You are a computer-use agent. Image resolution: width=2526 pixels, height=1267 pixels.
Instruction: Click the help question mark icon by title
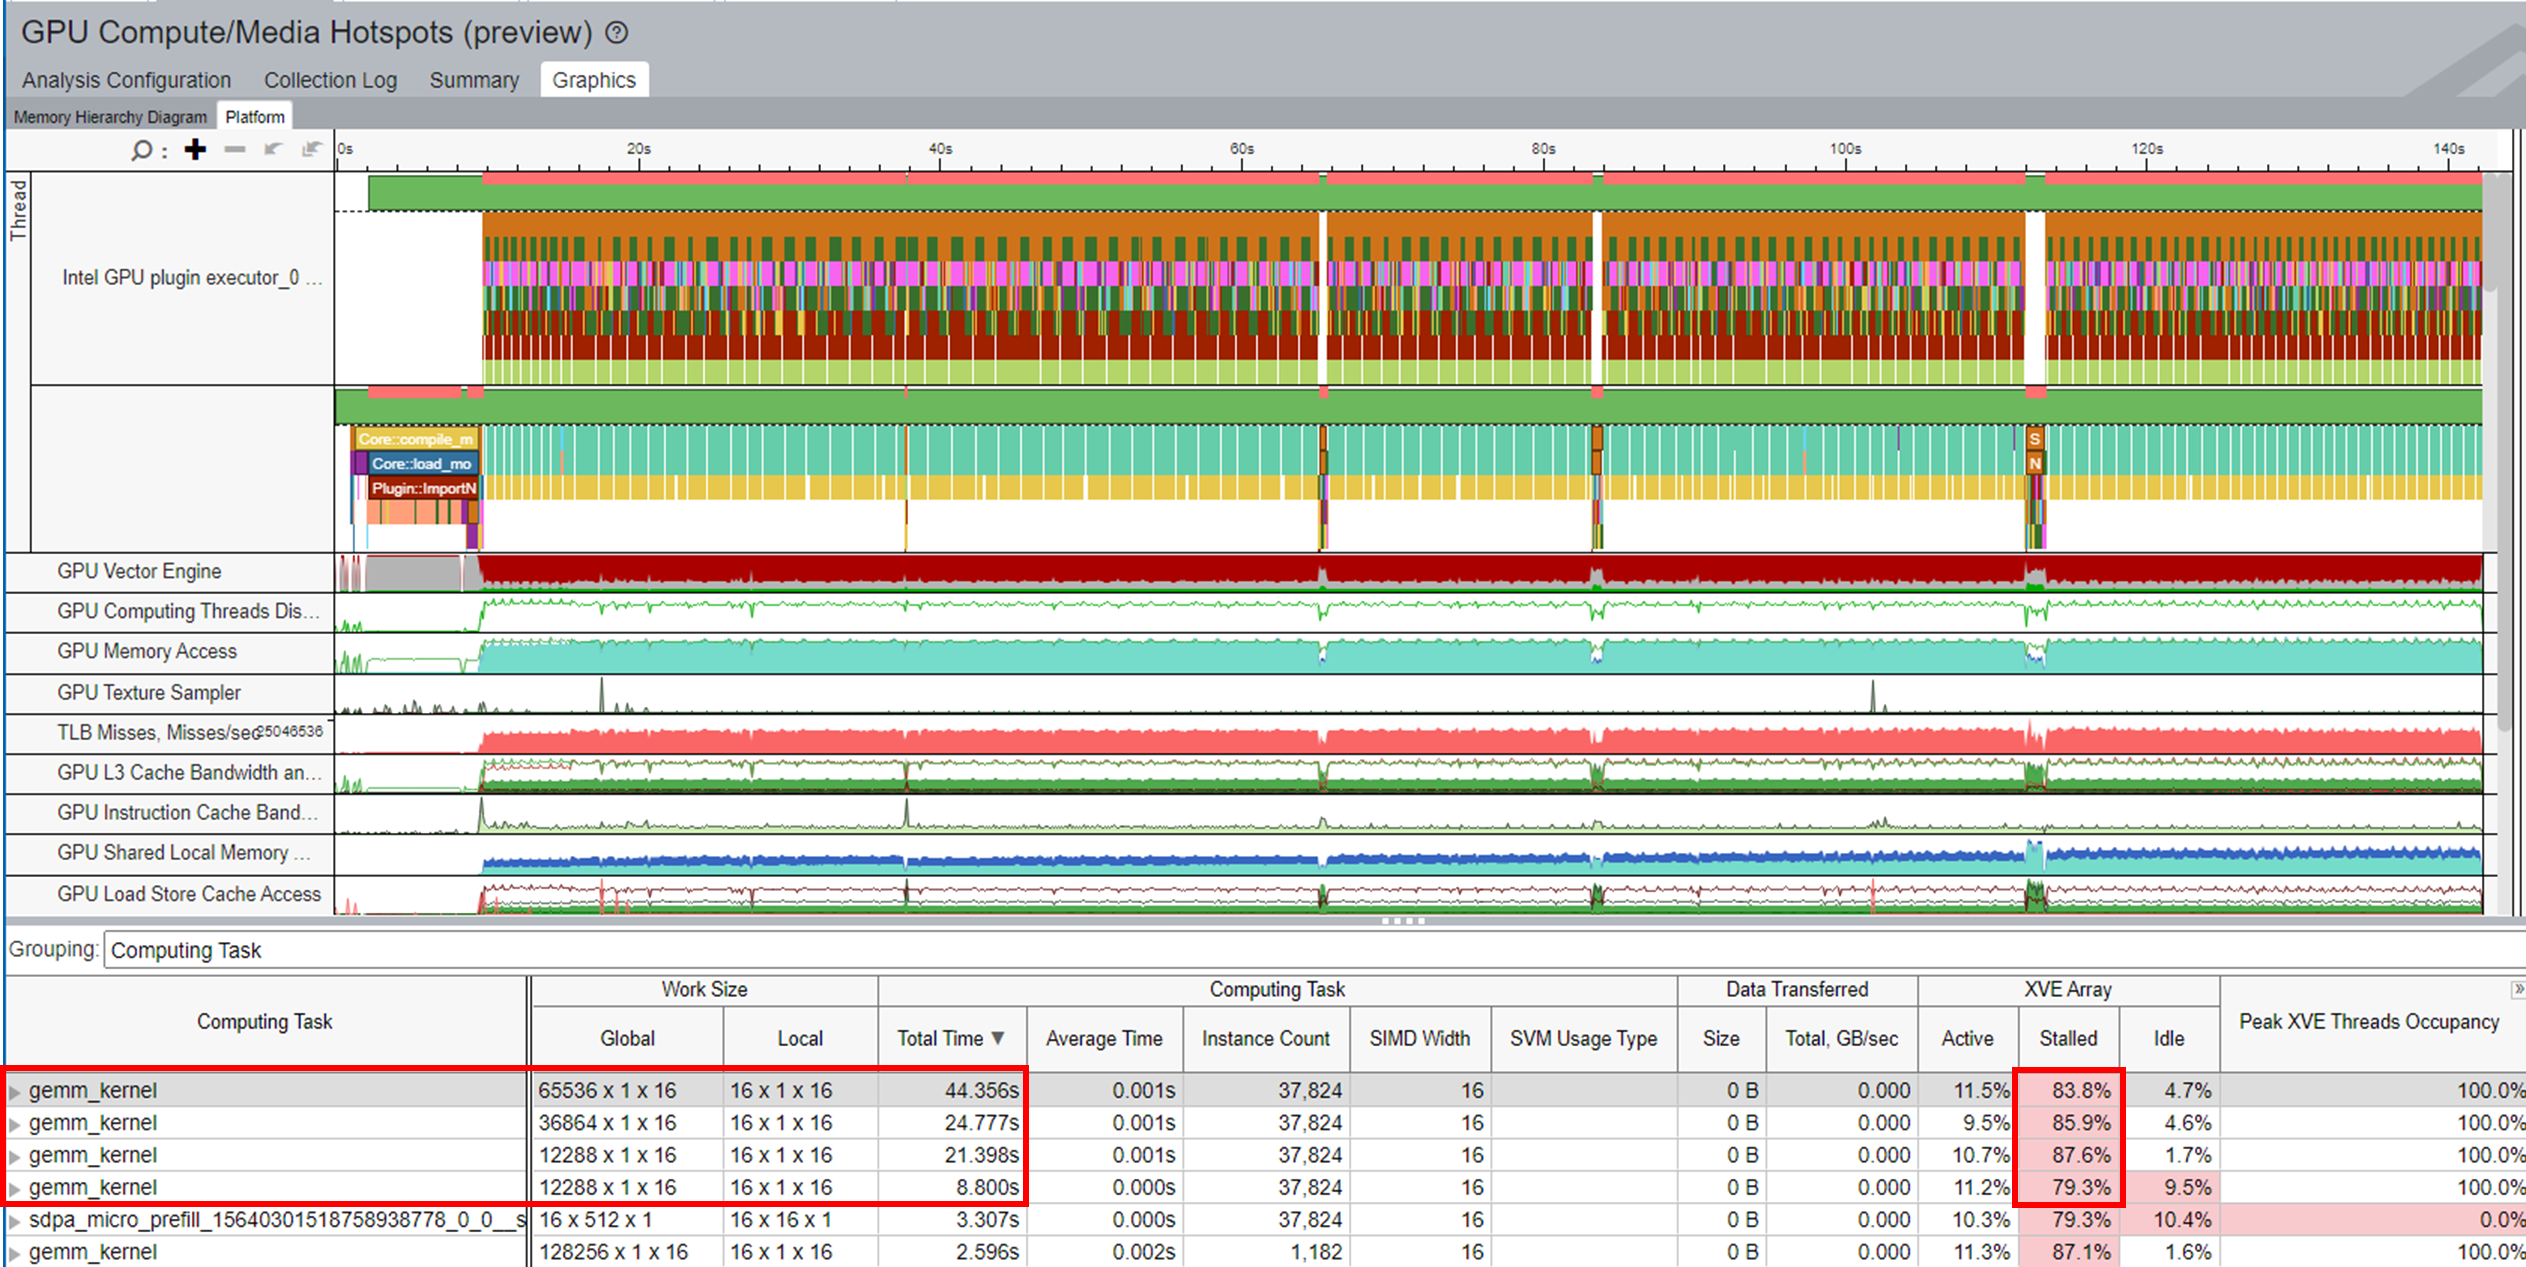point(617,33)
